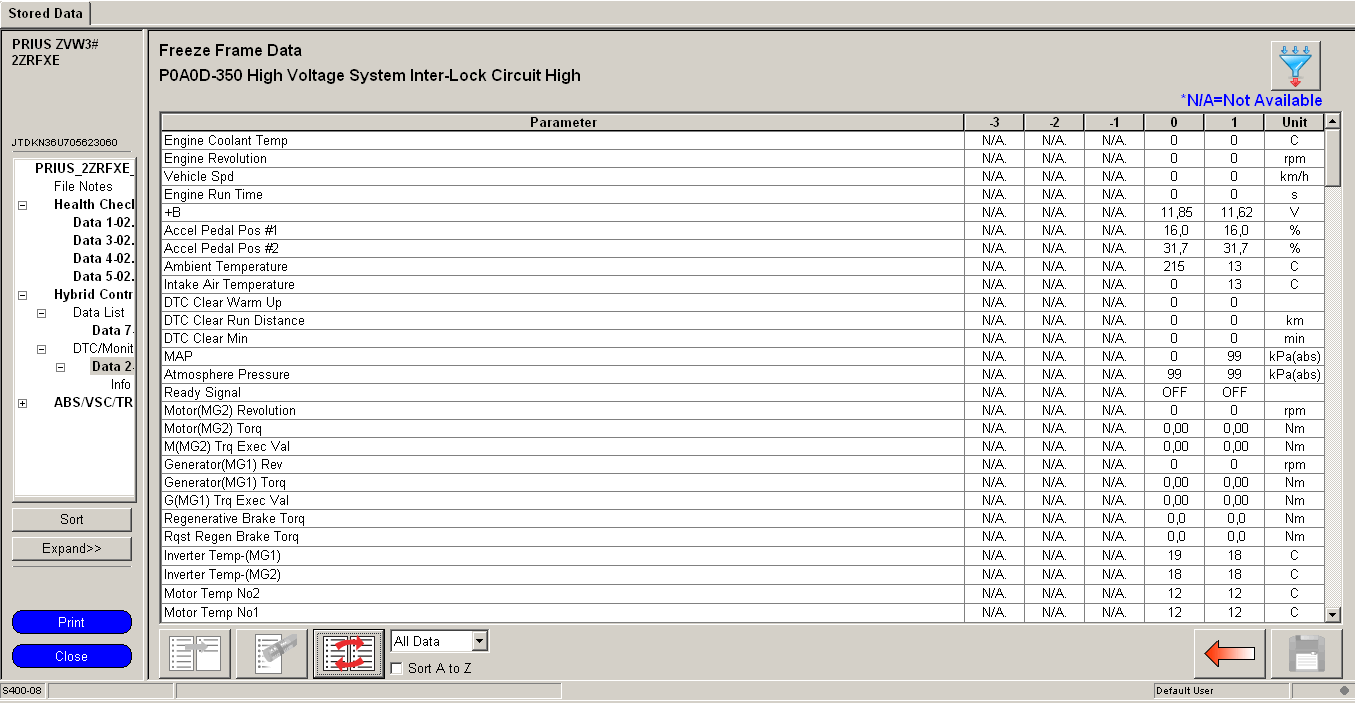Image resolution: width=1355 pixels, height=703 pixels.
Task: Click the floppy disk save icon
Action: tap(1306, 655)
